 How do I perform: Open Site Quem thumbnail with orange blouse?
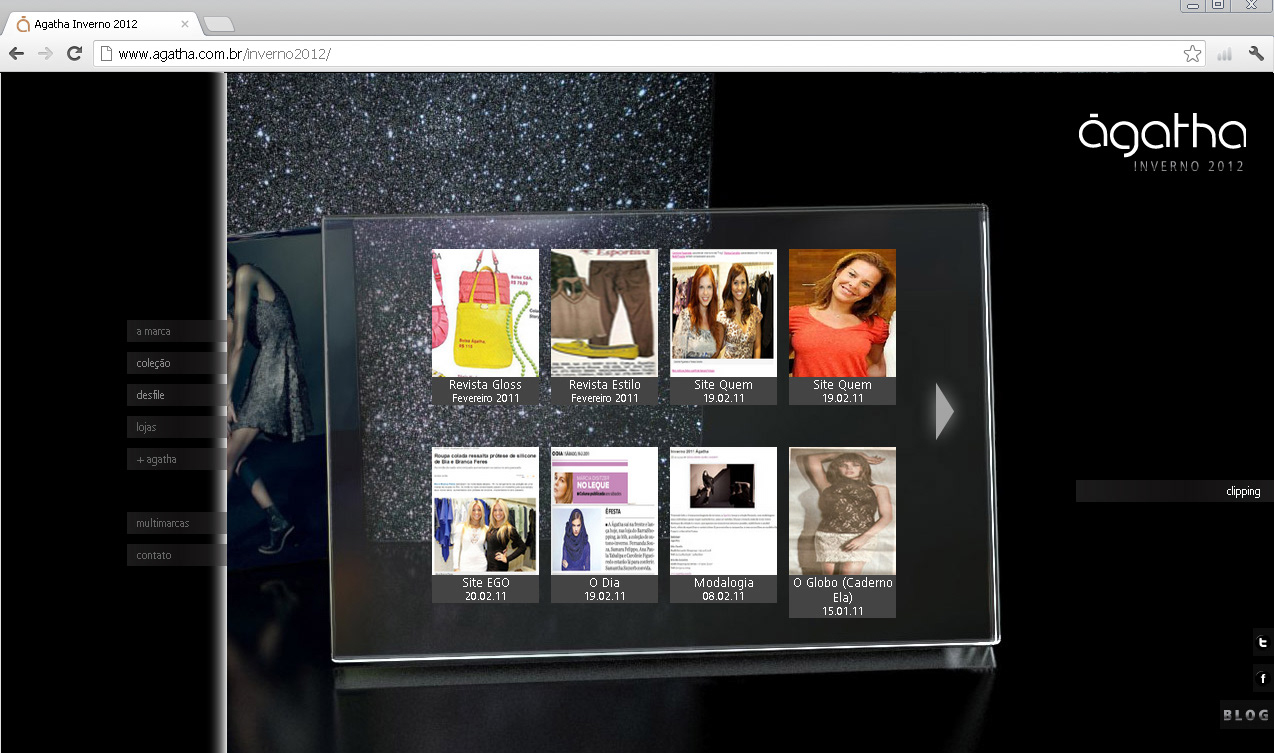(x=842, y=312)
